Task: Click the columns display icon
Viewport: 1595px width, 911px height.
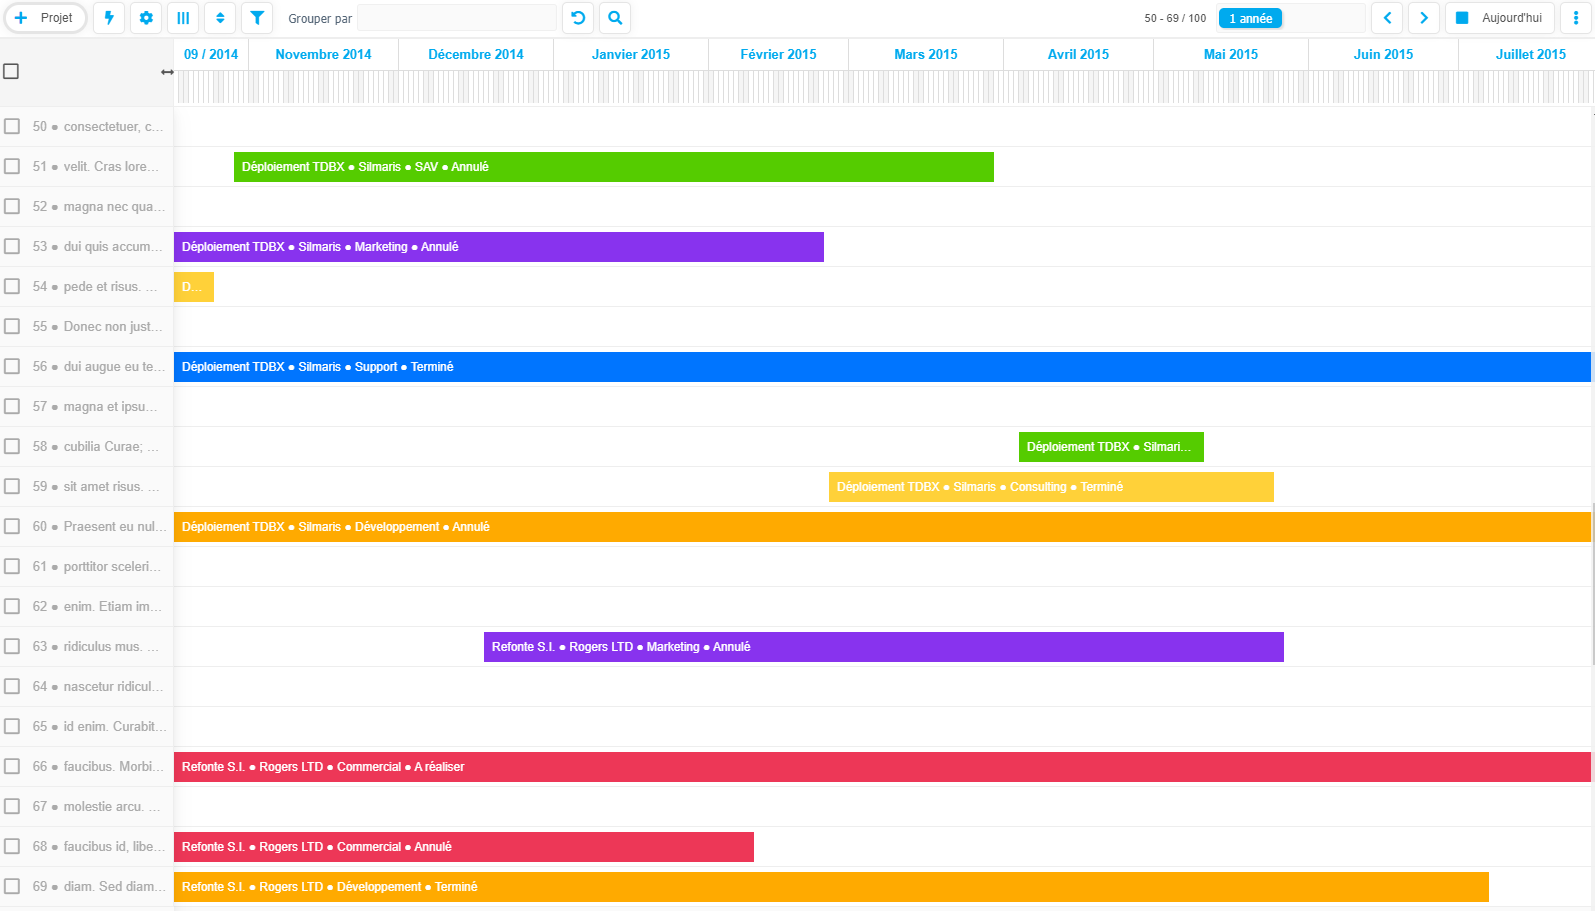Action: click(x=183, y=18)
